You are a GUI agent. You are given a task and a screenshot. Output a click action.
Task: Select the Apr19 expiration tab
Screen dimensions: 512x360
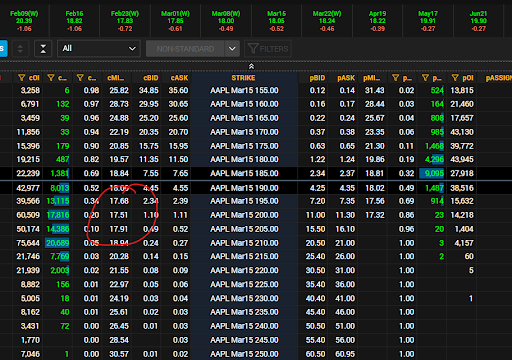(x=377, y=21)
